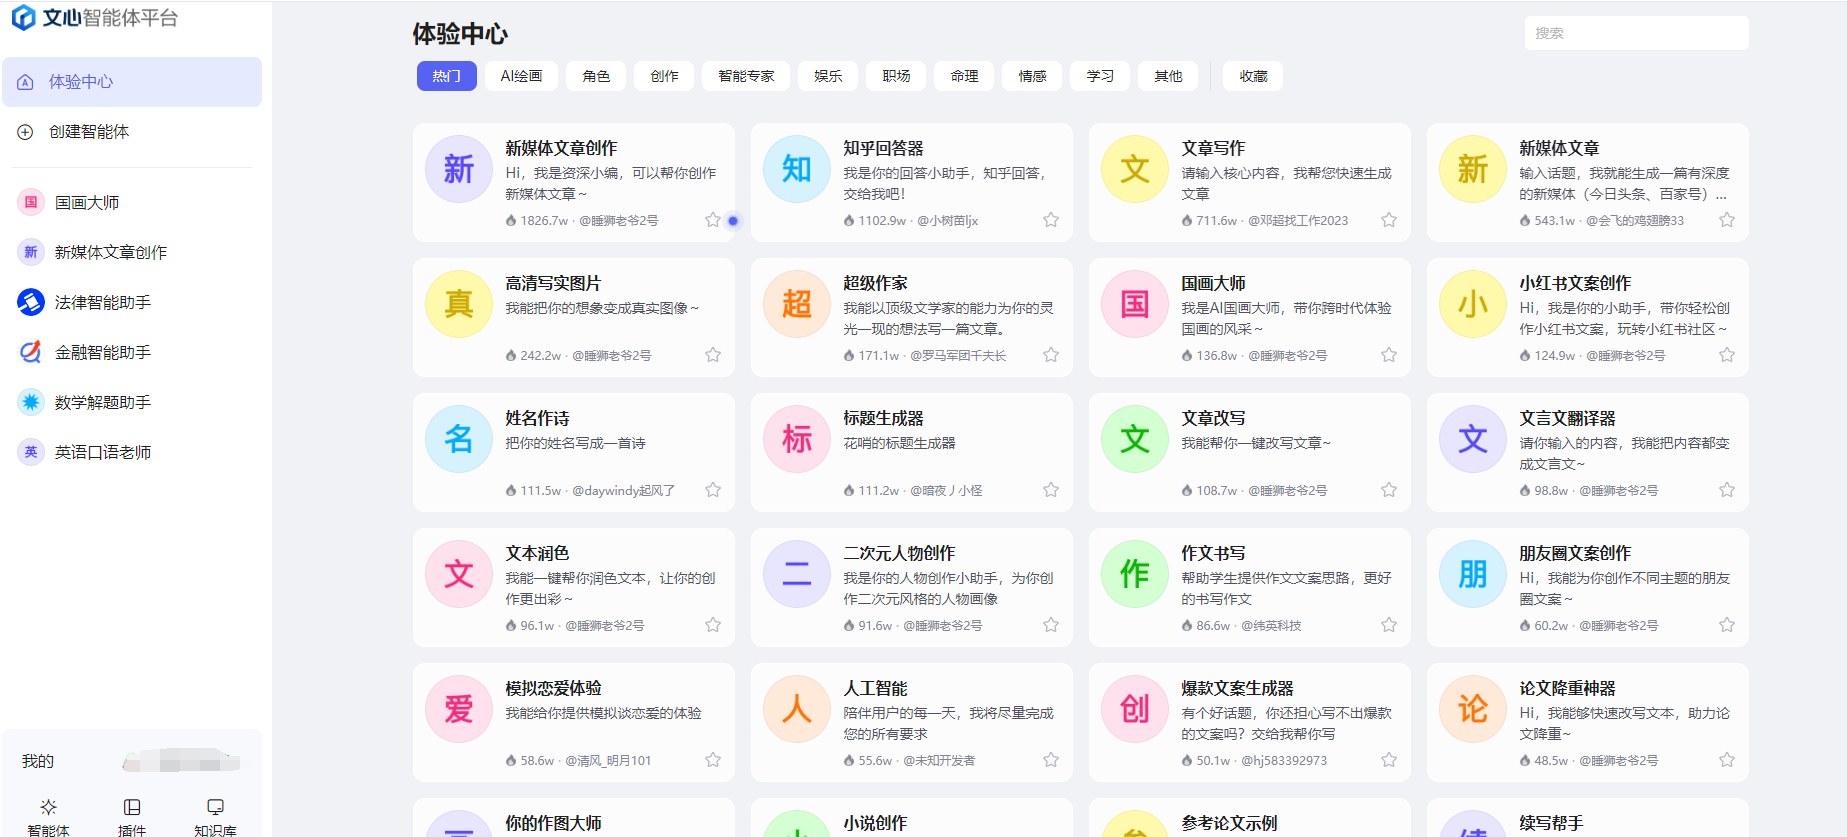Click the 搜索 input field
This screenshot has width=1847, height=837.
tap(1636, 33)
